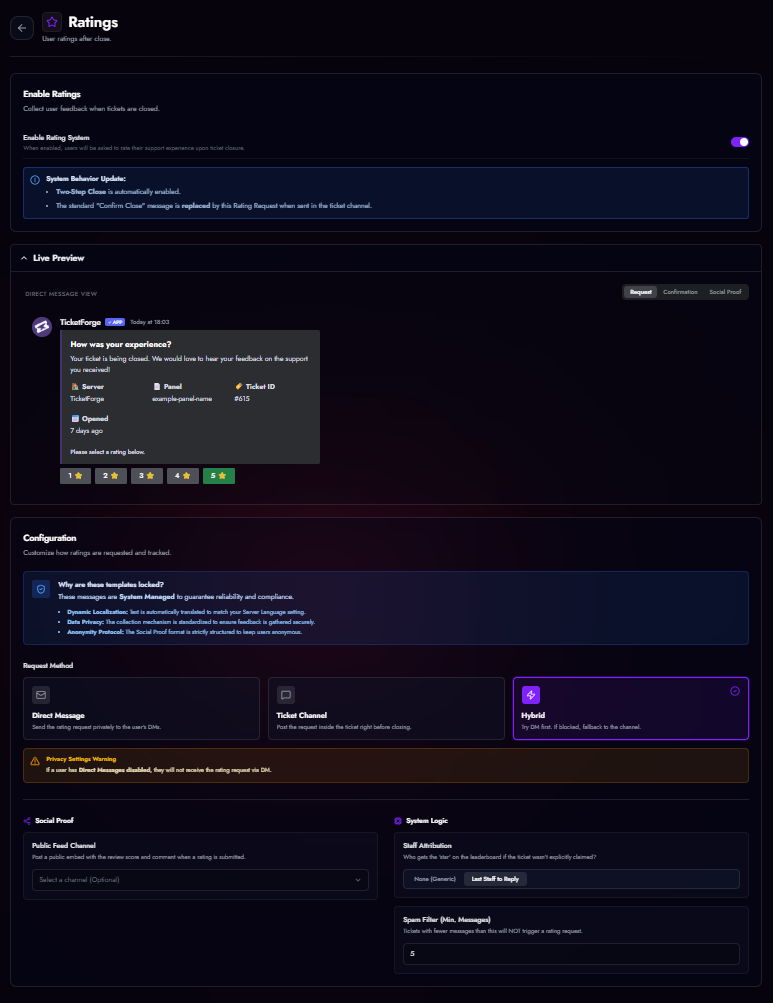Click the 2 star rating button
The image size is (773, 1003).
click(x=111, y=476)
